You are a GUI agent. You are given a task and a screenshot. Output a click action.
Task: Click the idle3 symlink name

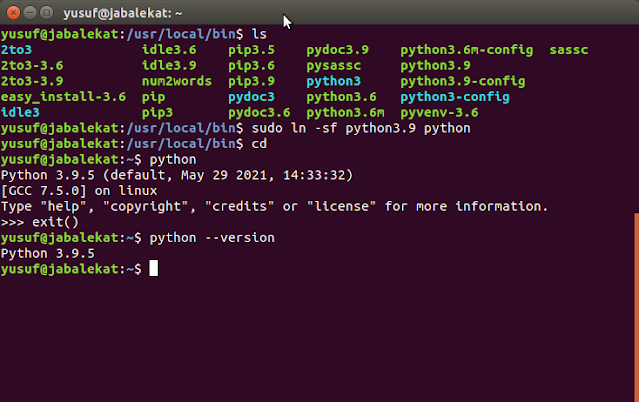click(20, 113)
